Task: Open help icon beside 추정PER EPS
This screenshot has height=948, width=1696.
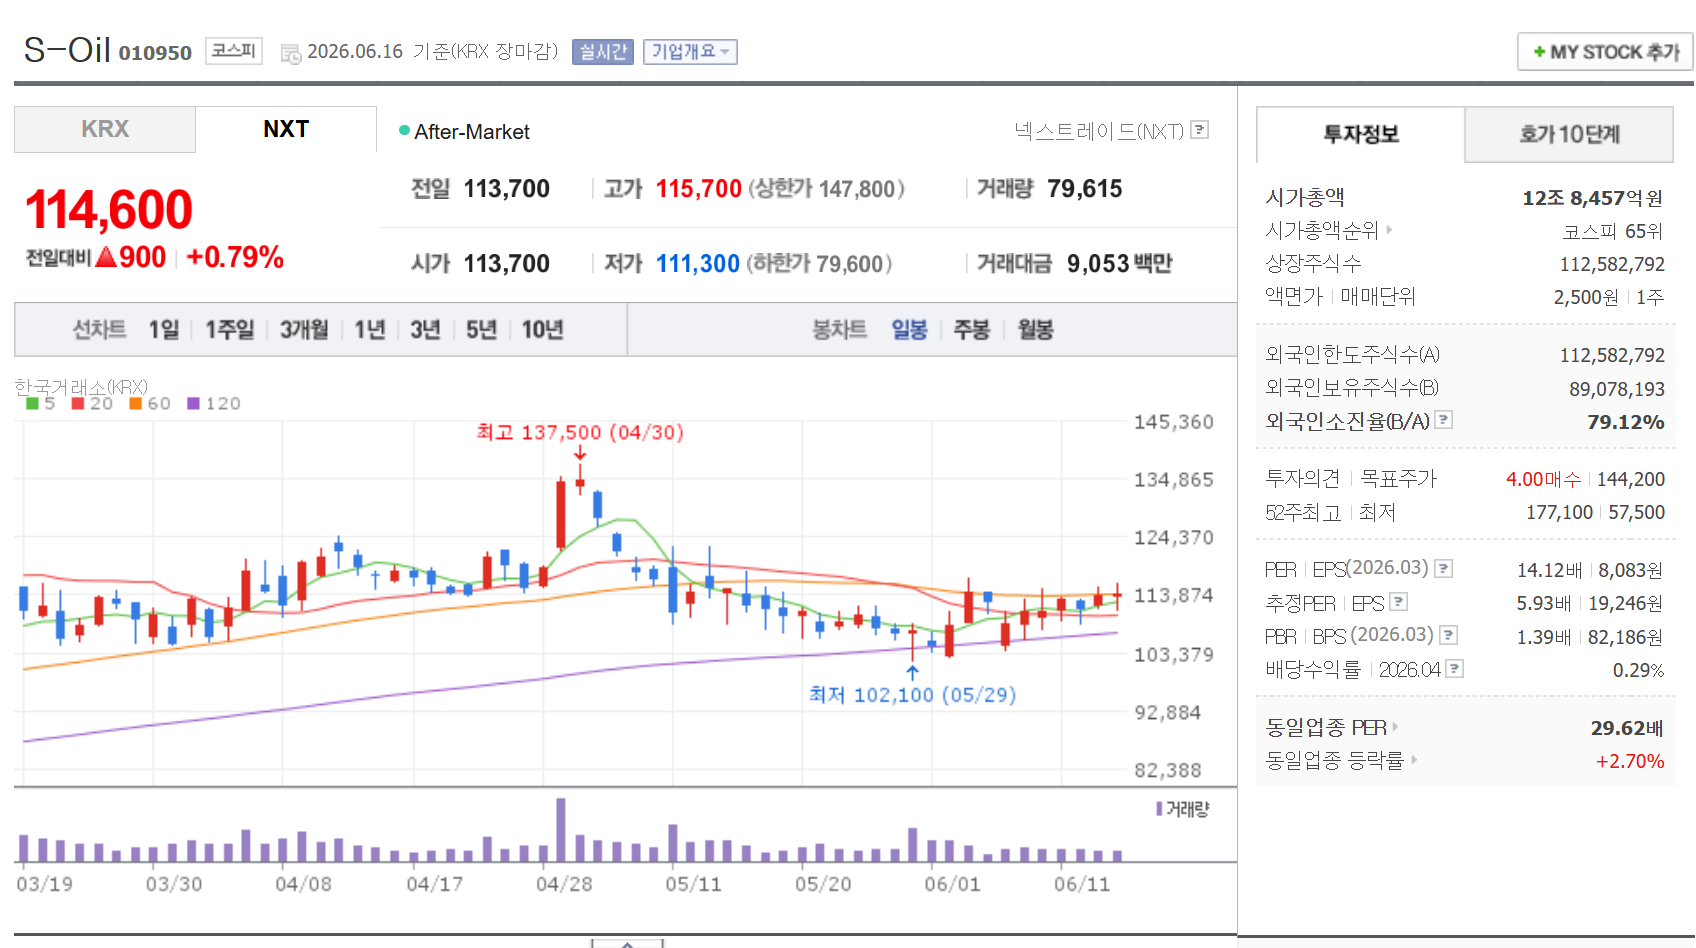Action: click(1399, 602)
